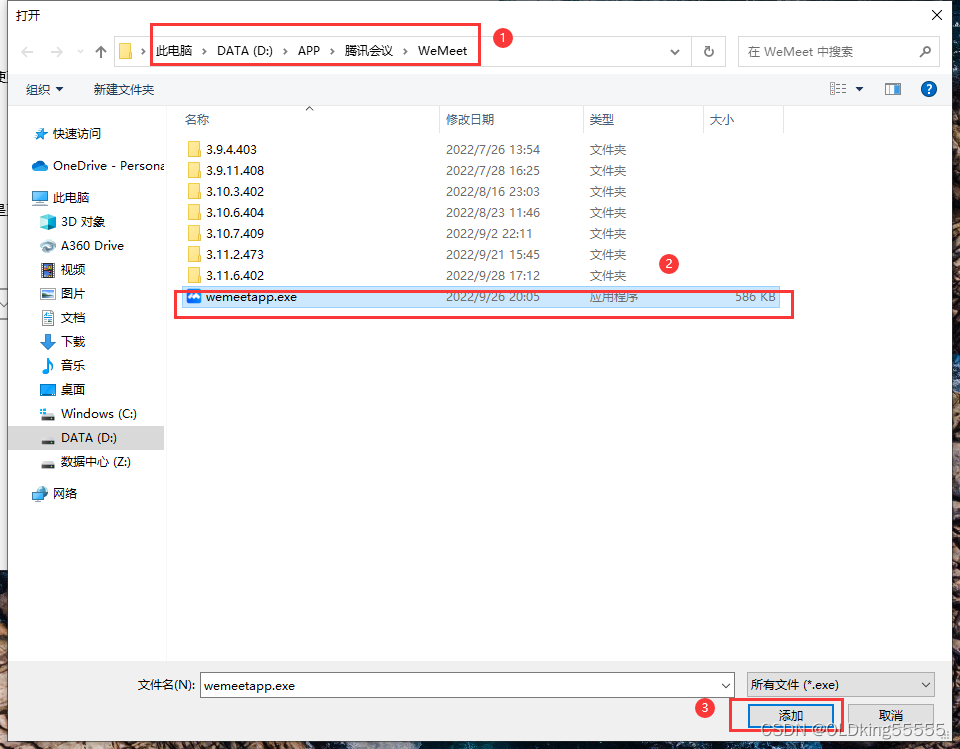Screen dimensions: 960x749
Task: Click the wemeetapp.exe application icon
Action: click(193, 296)
